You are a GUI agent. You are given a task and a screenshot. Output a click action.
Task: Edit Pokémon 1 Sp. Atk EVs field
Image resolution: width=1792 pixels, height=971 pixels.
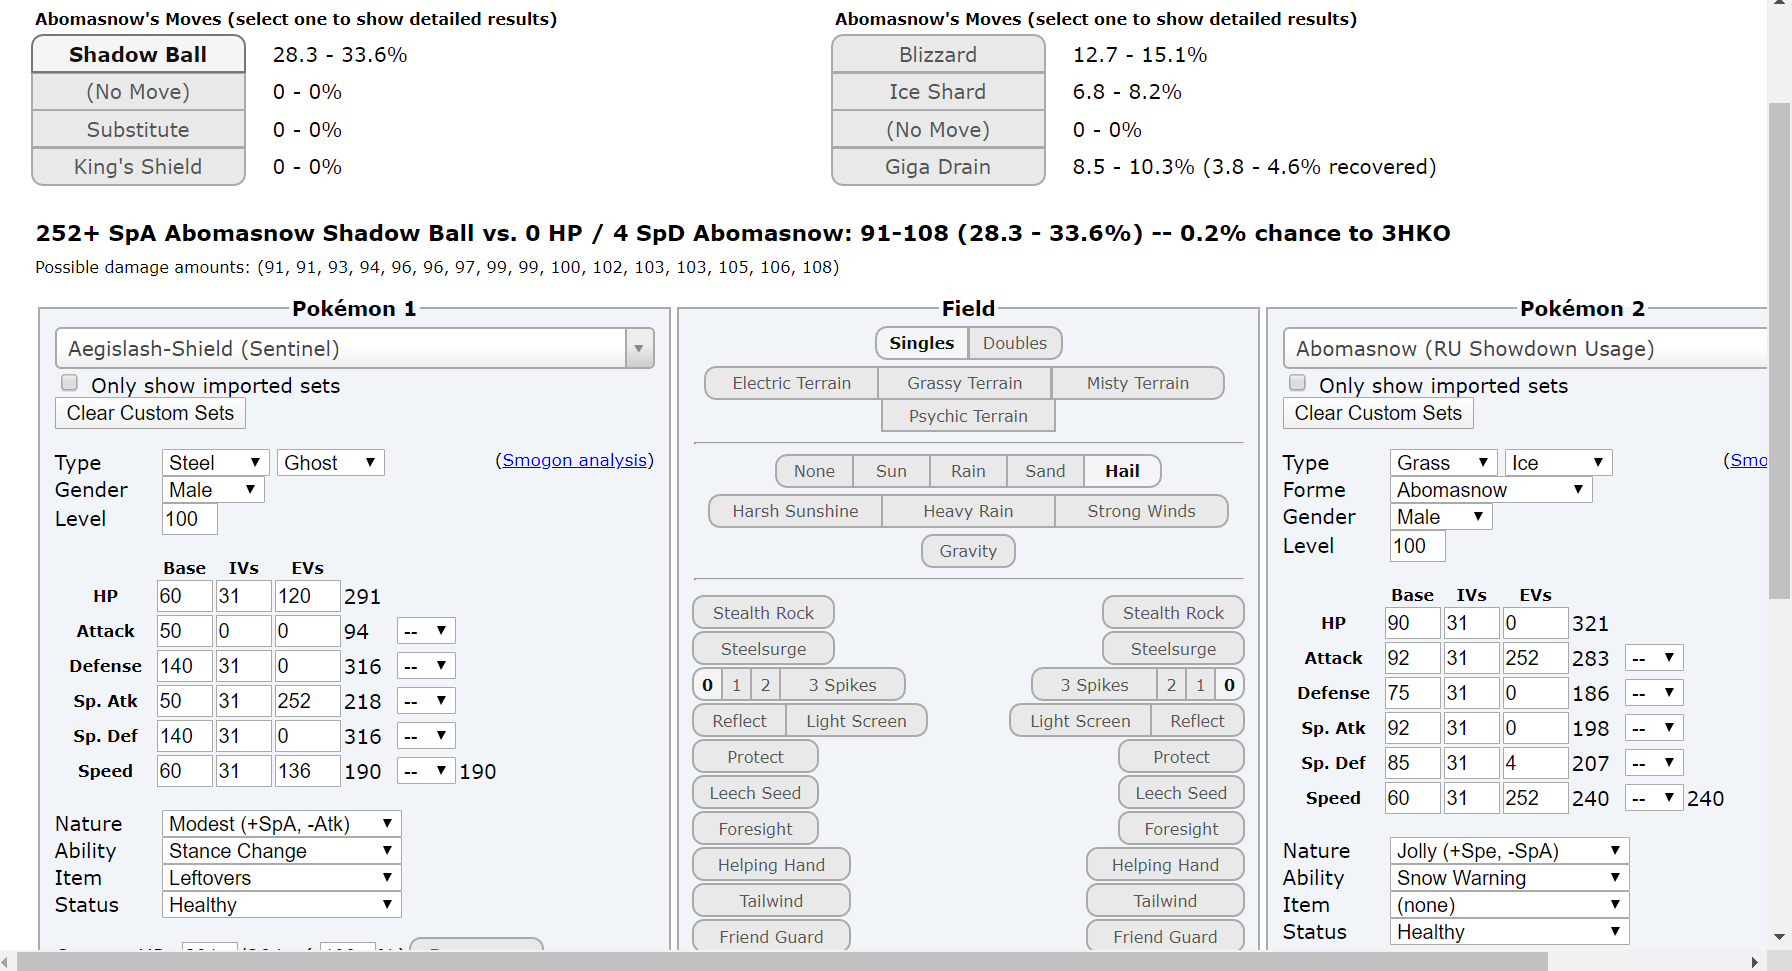[x=307, y=701]
